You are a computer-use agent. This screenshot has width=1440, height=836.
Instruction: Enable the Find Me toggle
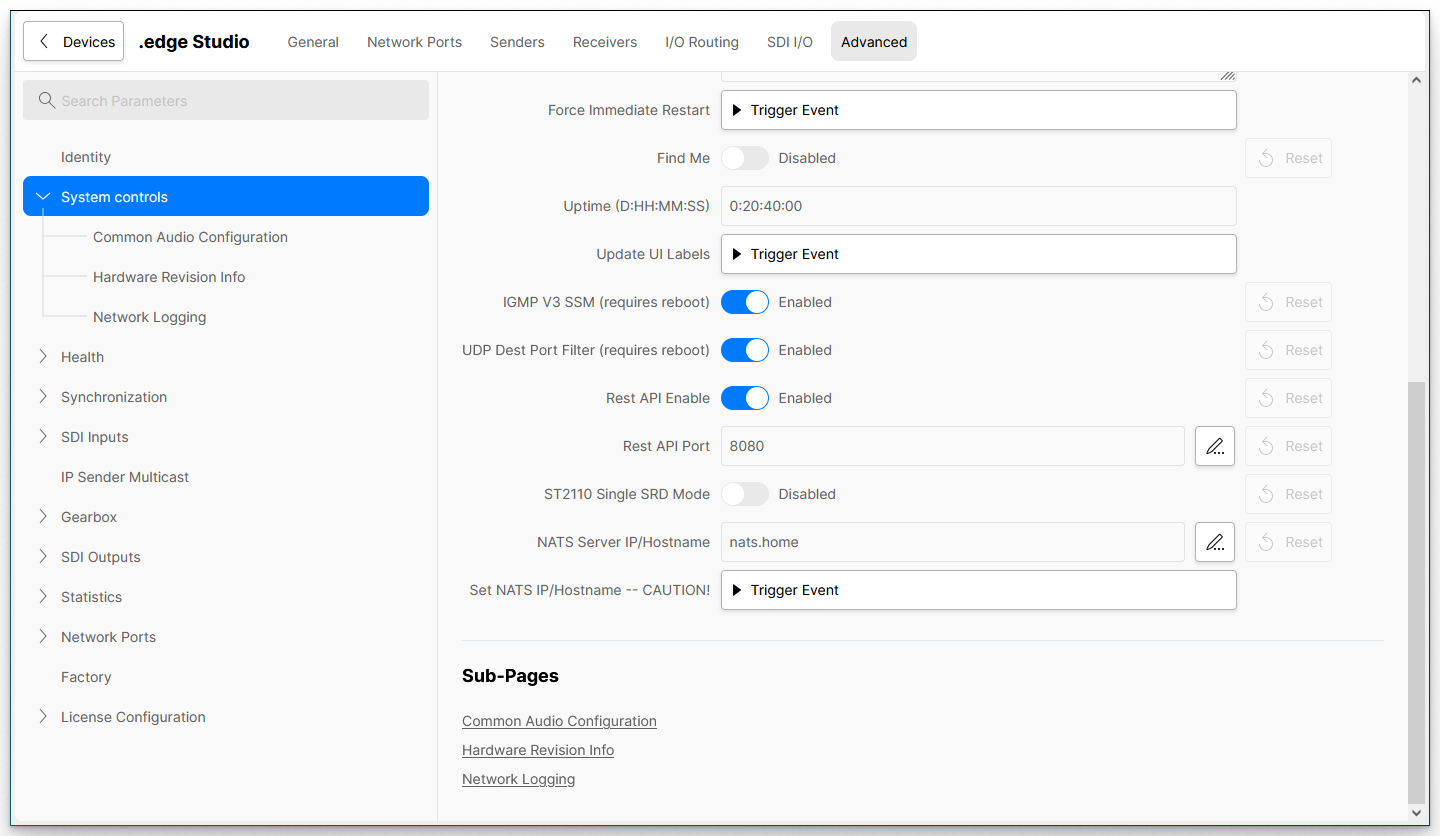744,158
